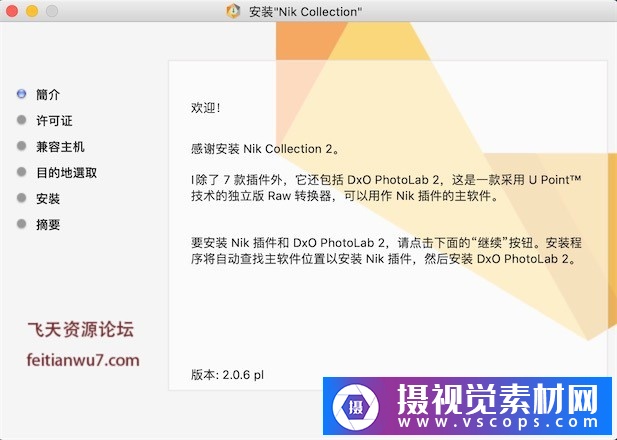Minimize the installer using the yellow button
The width and height of the screenshot is (617, 440).
click(x=33, y=11)
